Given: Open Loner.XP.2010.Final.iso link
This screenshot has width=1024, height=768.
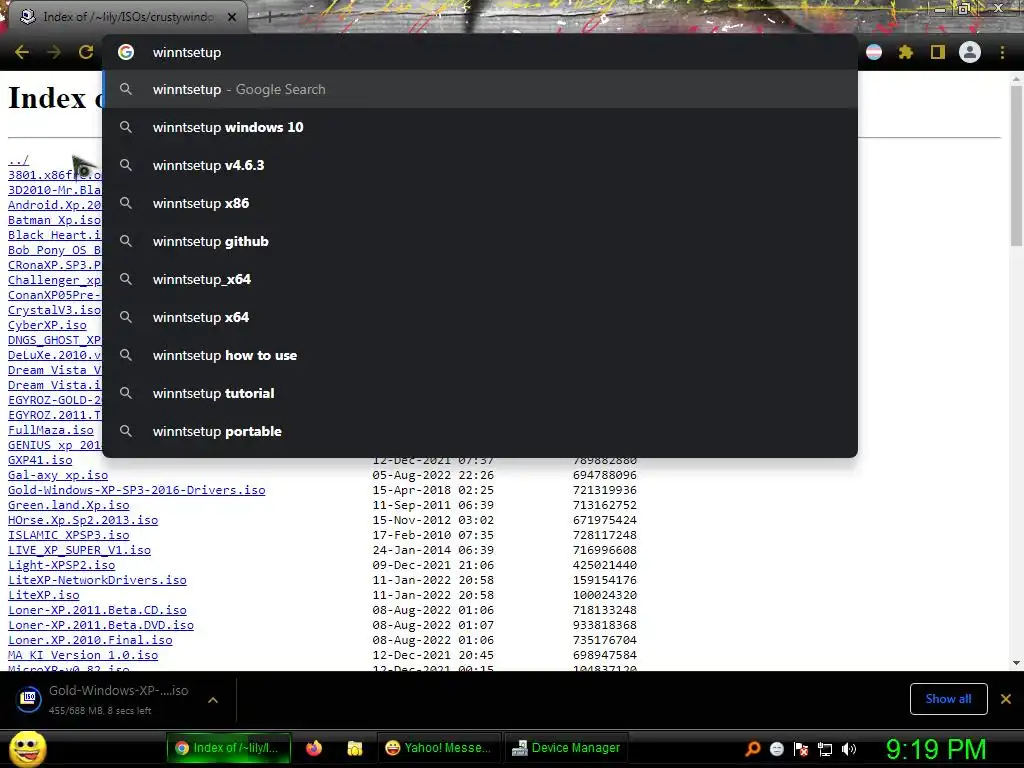Looking at the screenshot, I should 90,641.
